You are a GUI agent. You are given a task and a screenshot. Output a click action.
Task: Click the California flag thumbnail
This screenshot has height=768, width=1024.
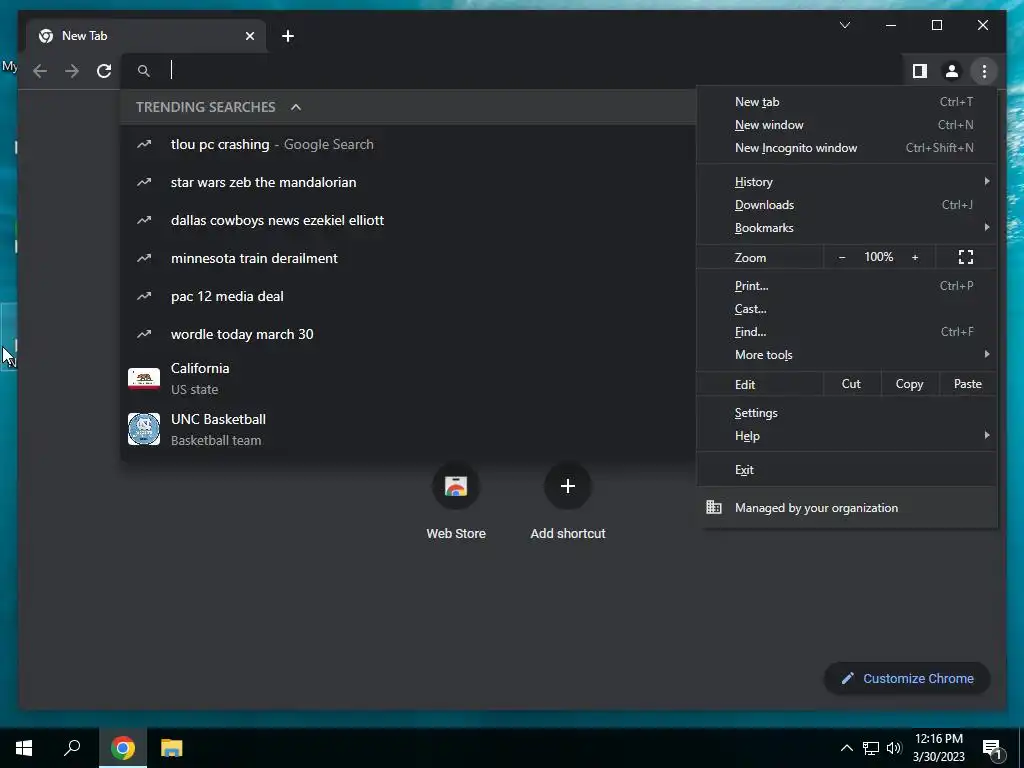pos(144,379)
